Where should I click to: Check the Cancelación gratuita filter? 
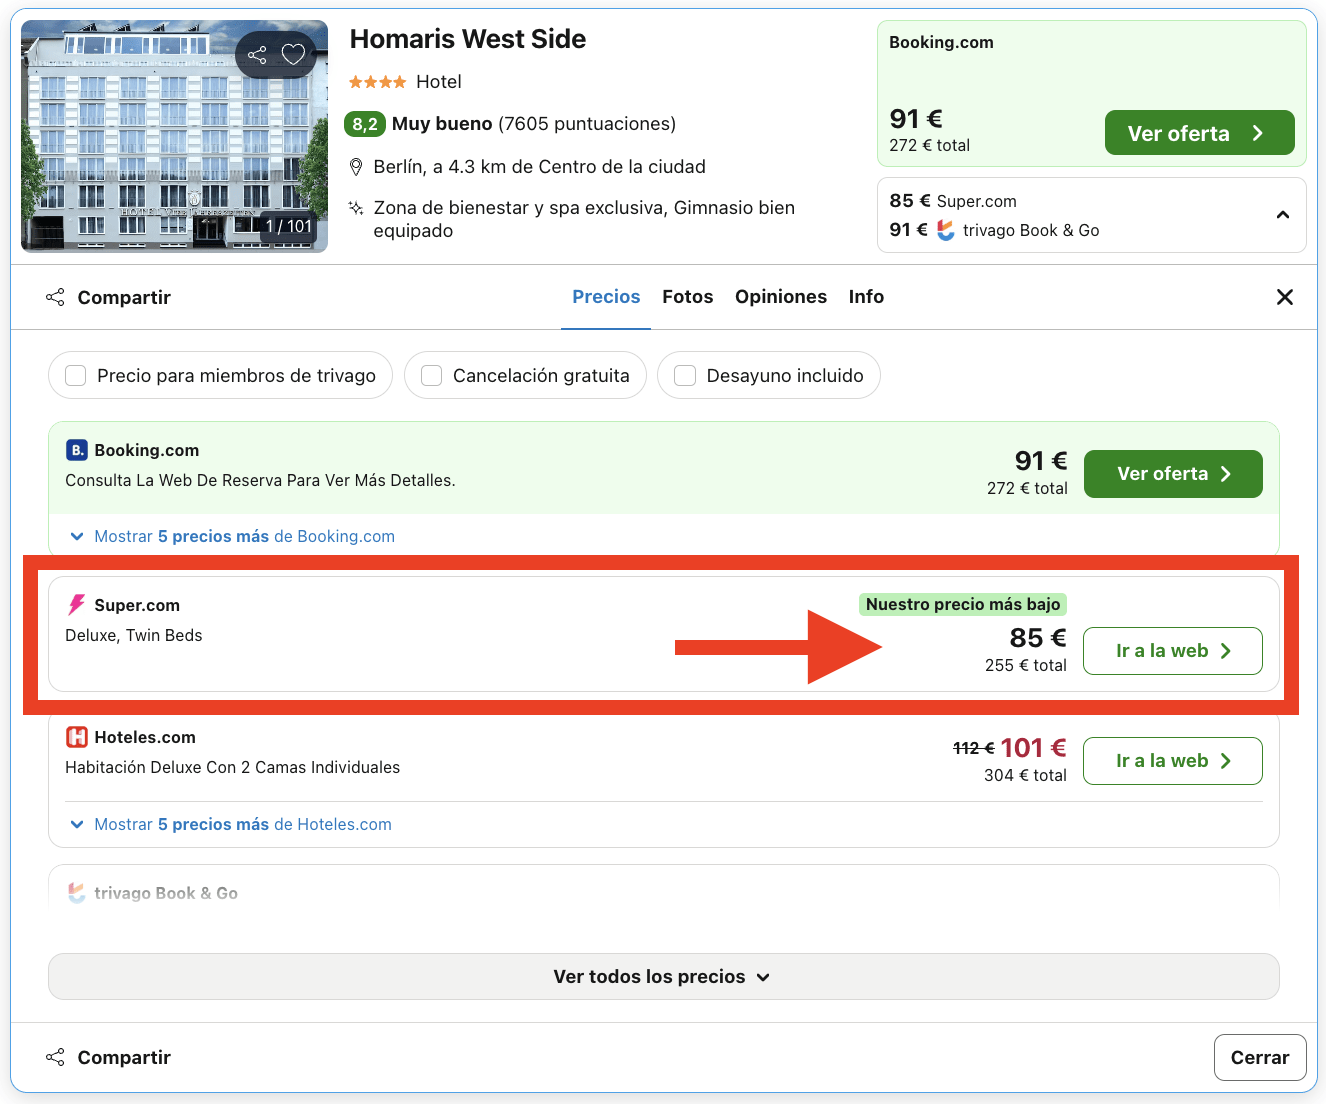[x=430, y=375]
